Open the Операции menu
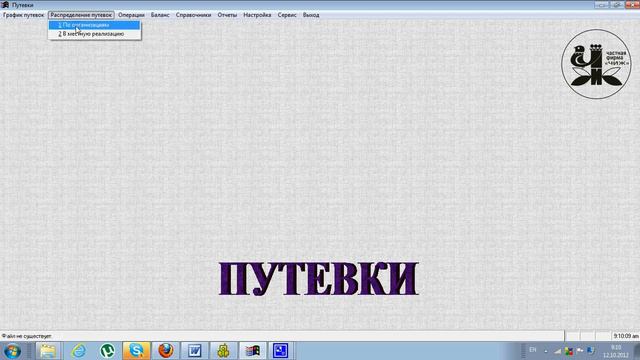The image size is (640, 360). coord(131,15)
